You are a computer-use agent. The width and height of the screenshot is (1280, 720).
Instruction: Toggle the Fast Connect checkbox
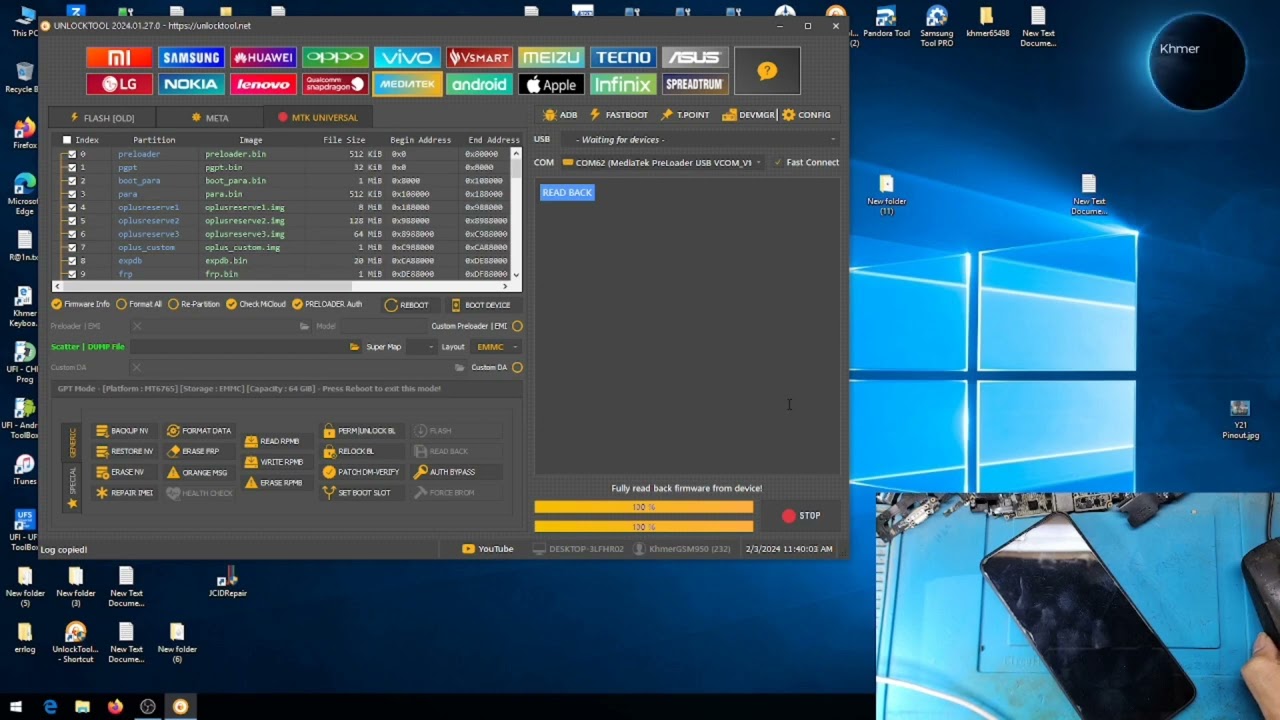[x=778, y=162]
